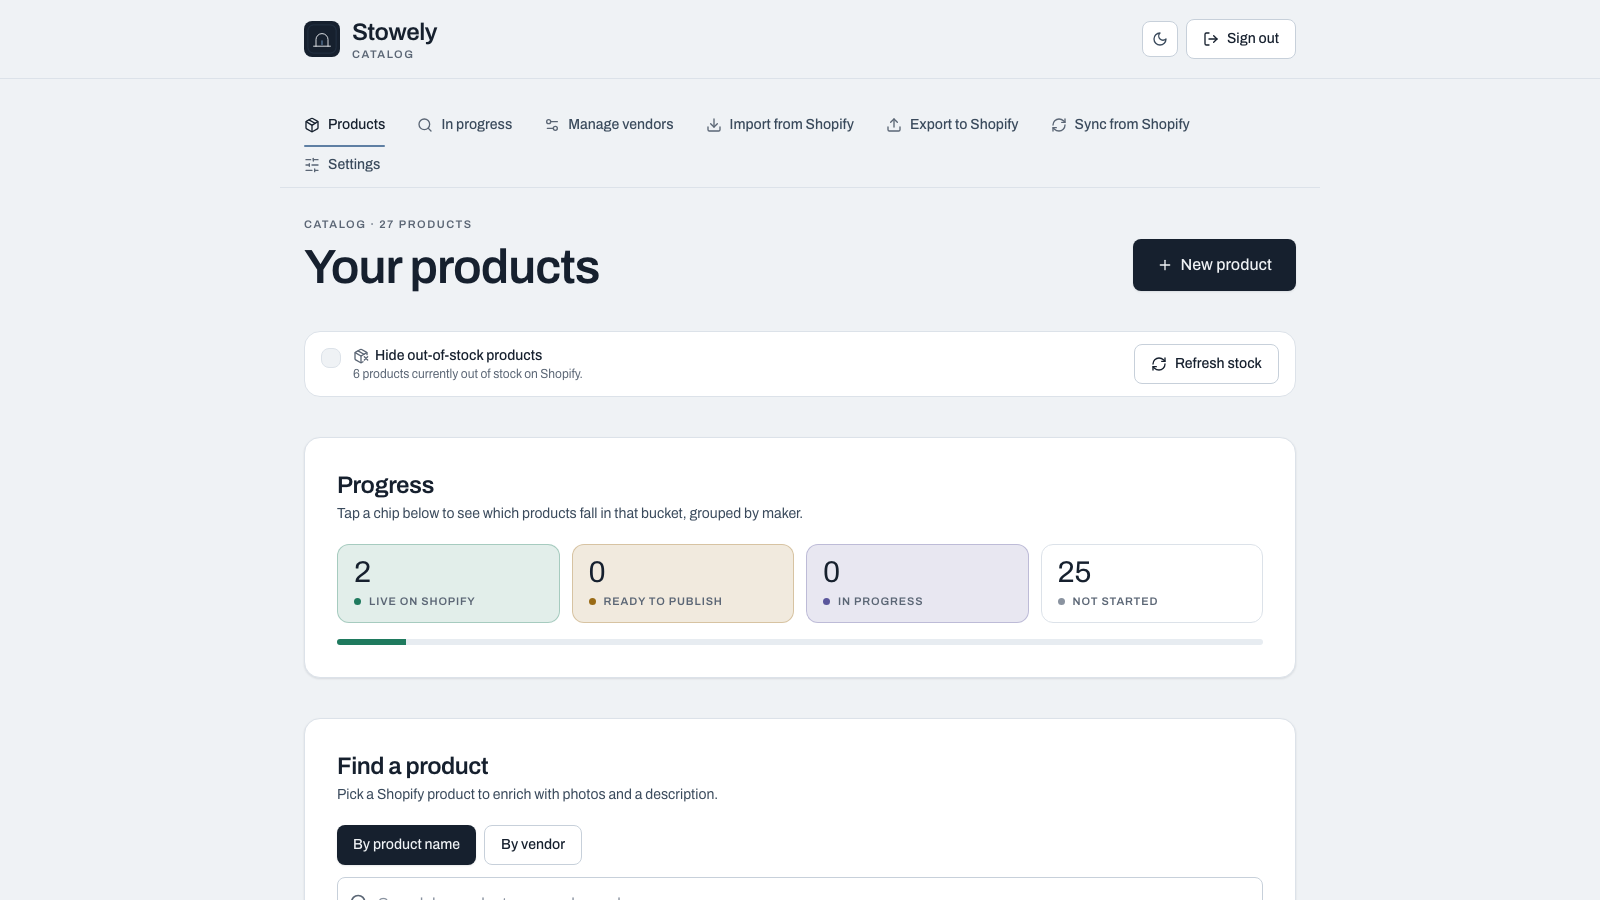This screenshot has width=1600, height=900.
Task: Click the Find a product heading
Action: point(413,766)
